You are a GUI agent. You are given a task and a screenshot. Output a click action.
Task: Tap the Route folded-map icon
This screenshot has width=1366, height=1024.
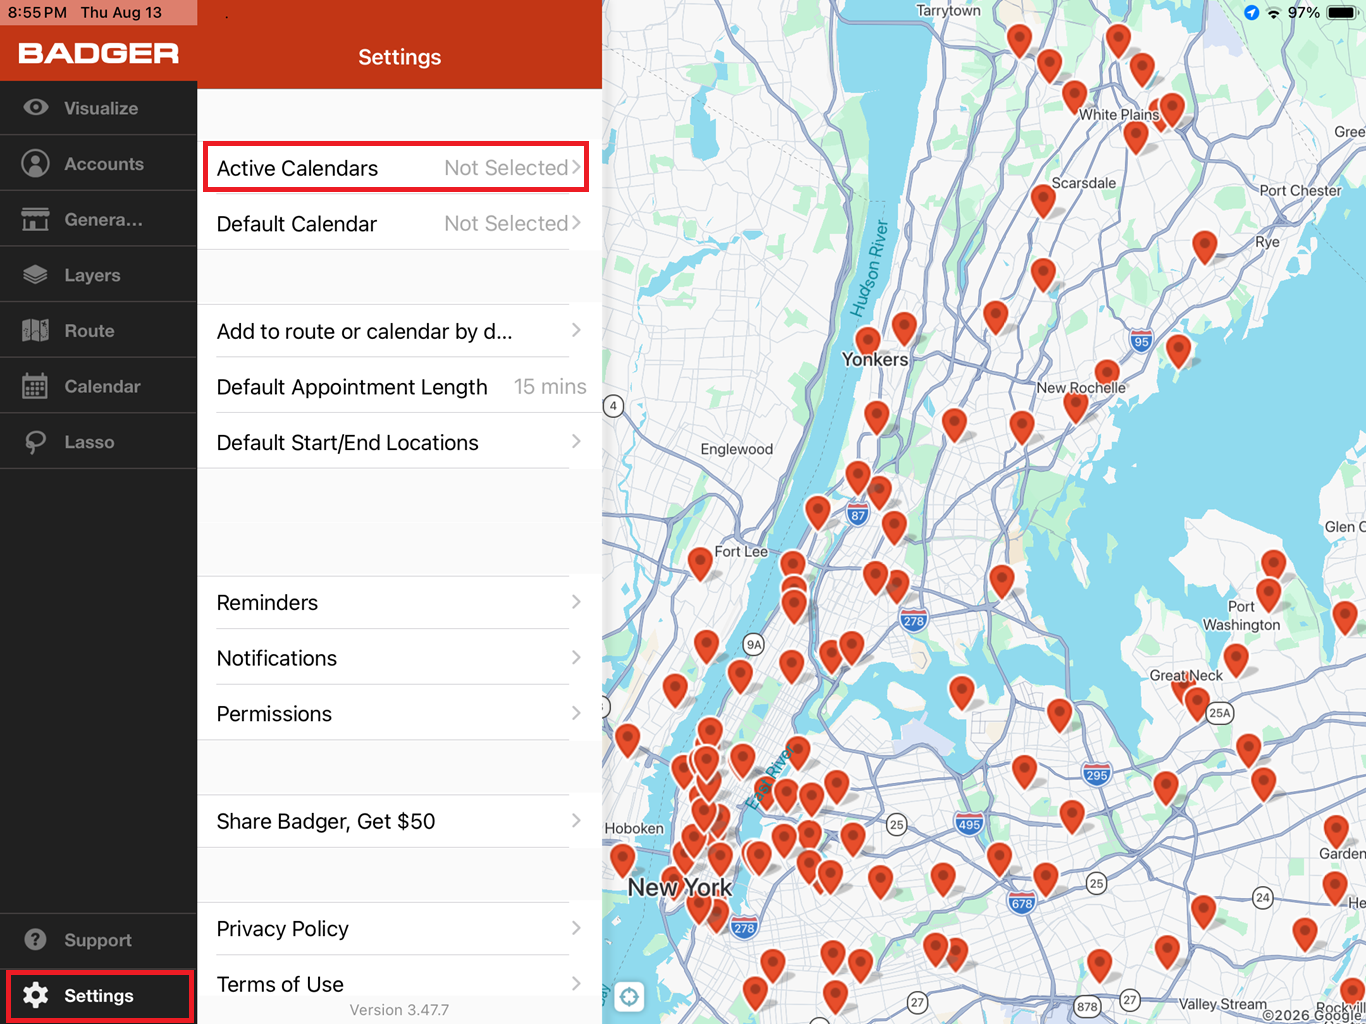point(36,330)
